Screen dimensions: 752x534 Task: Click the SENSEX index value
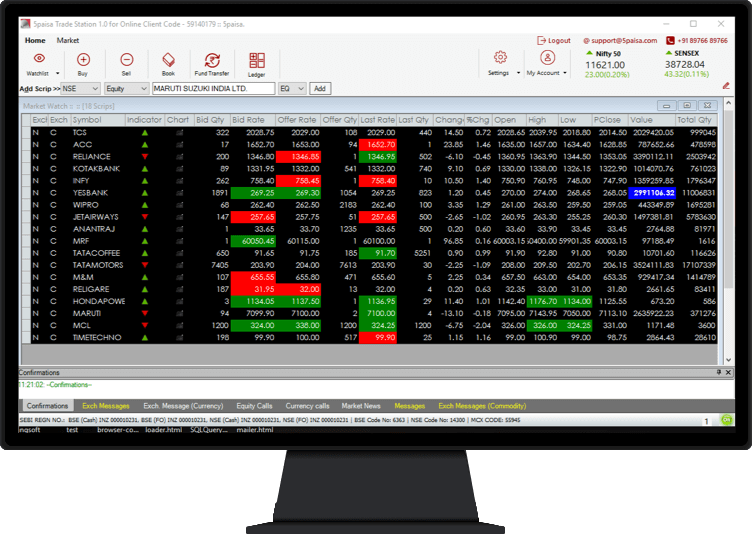tap(684, 64)
